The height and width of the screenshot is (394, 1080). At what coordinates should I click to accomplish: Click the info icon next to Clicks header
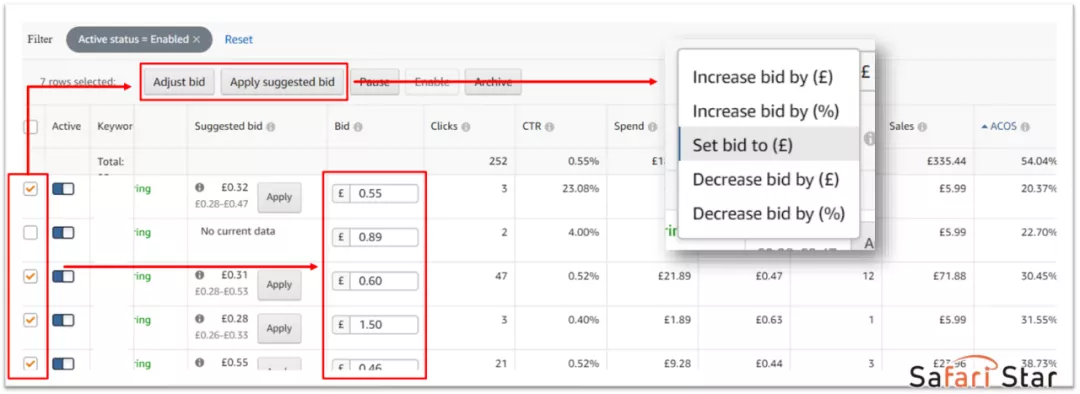(x=466, y=127)
